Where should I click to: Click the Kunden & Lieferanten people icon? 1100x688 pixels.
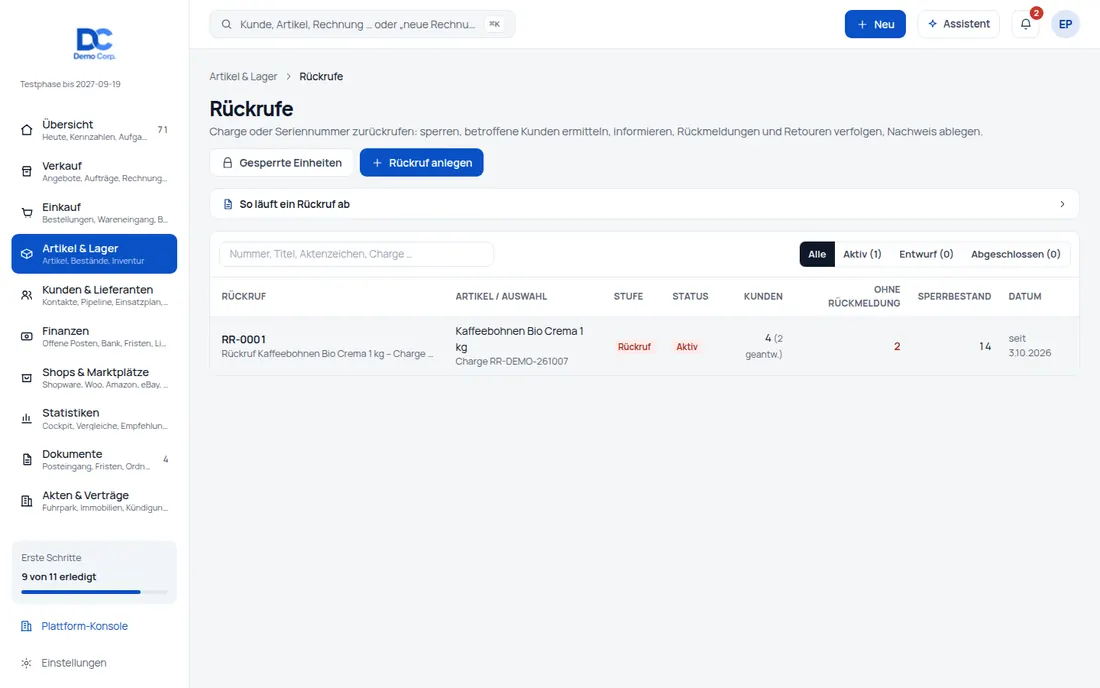click(27, 295)
